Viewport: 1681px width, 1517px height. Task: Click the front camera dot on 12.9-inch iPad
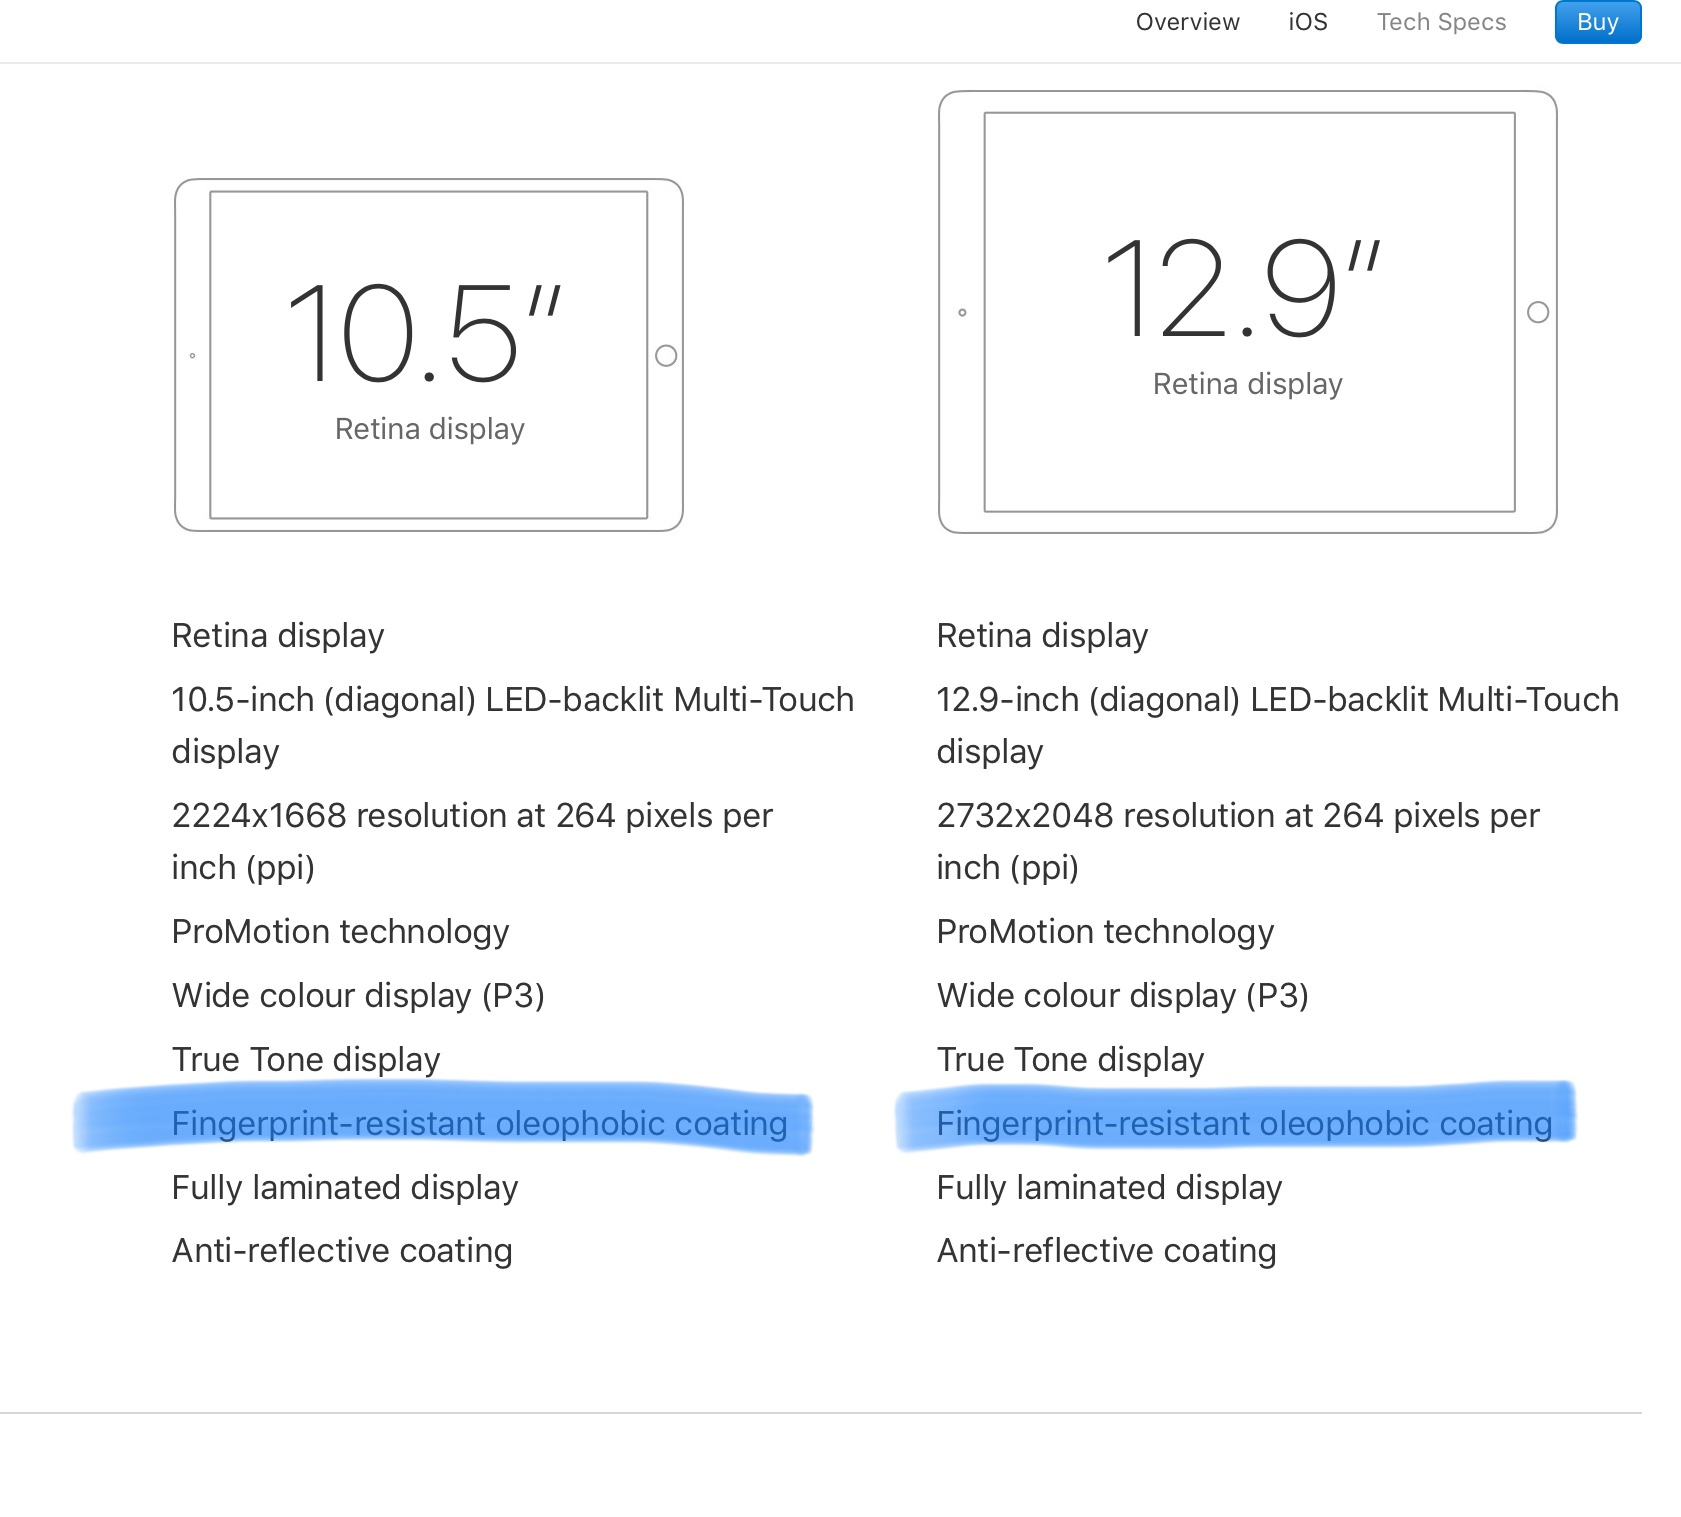point(962,313)
